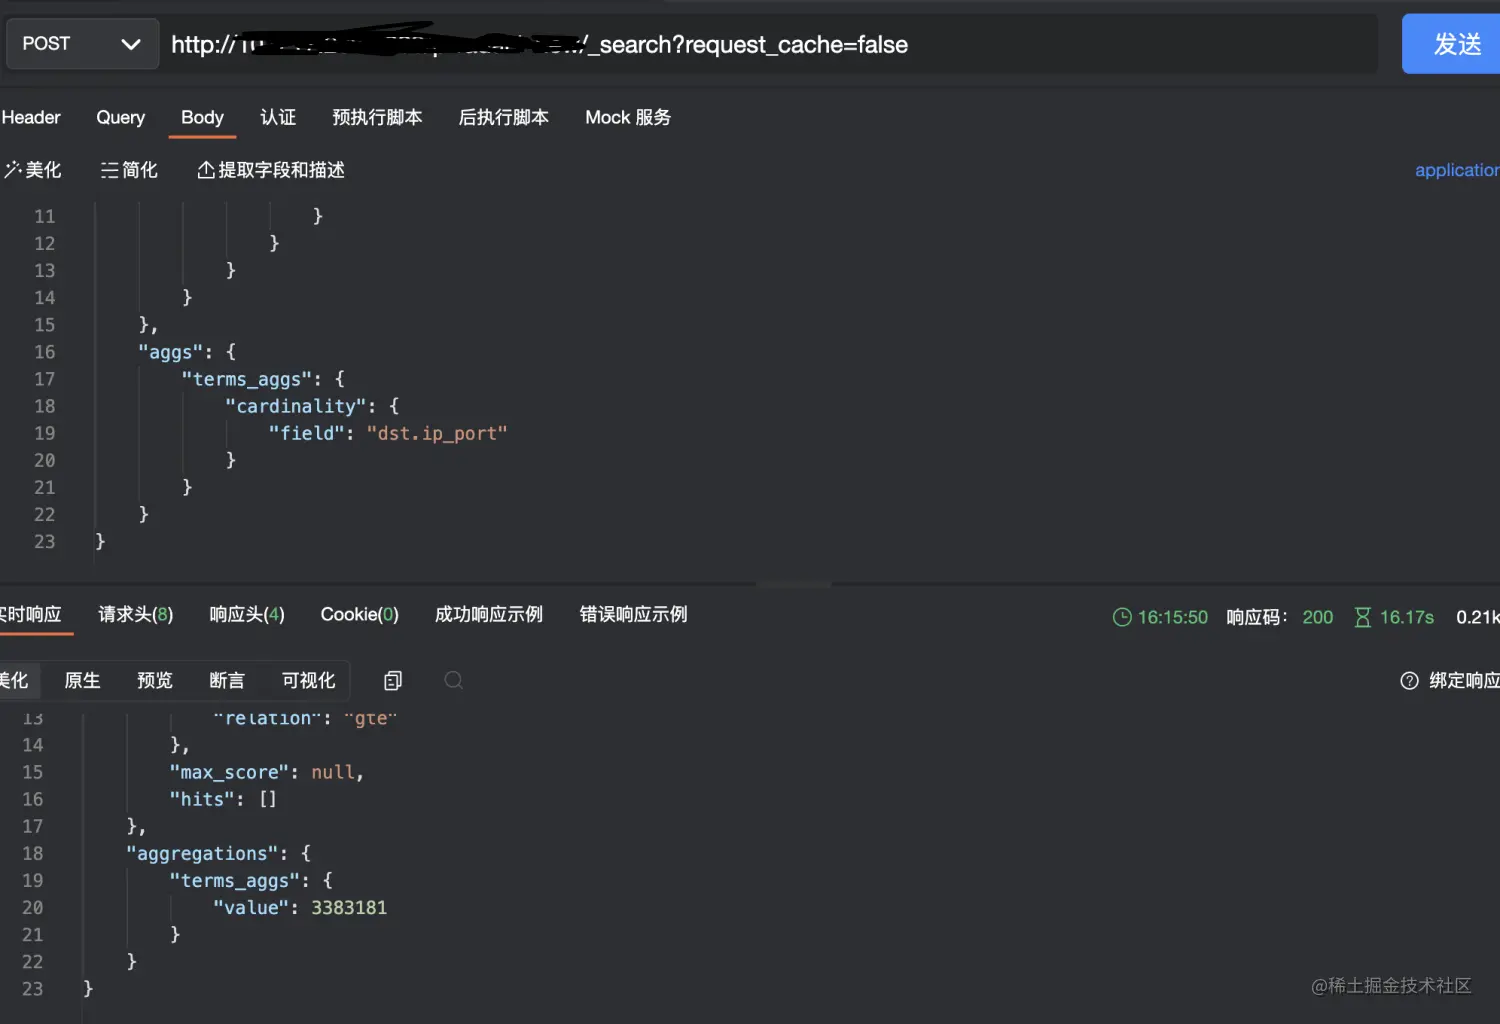Open the Query tab
The height and width of the screenshot is (1024, 1500).
coord(120,117)
